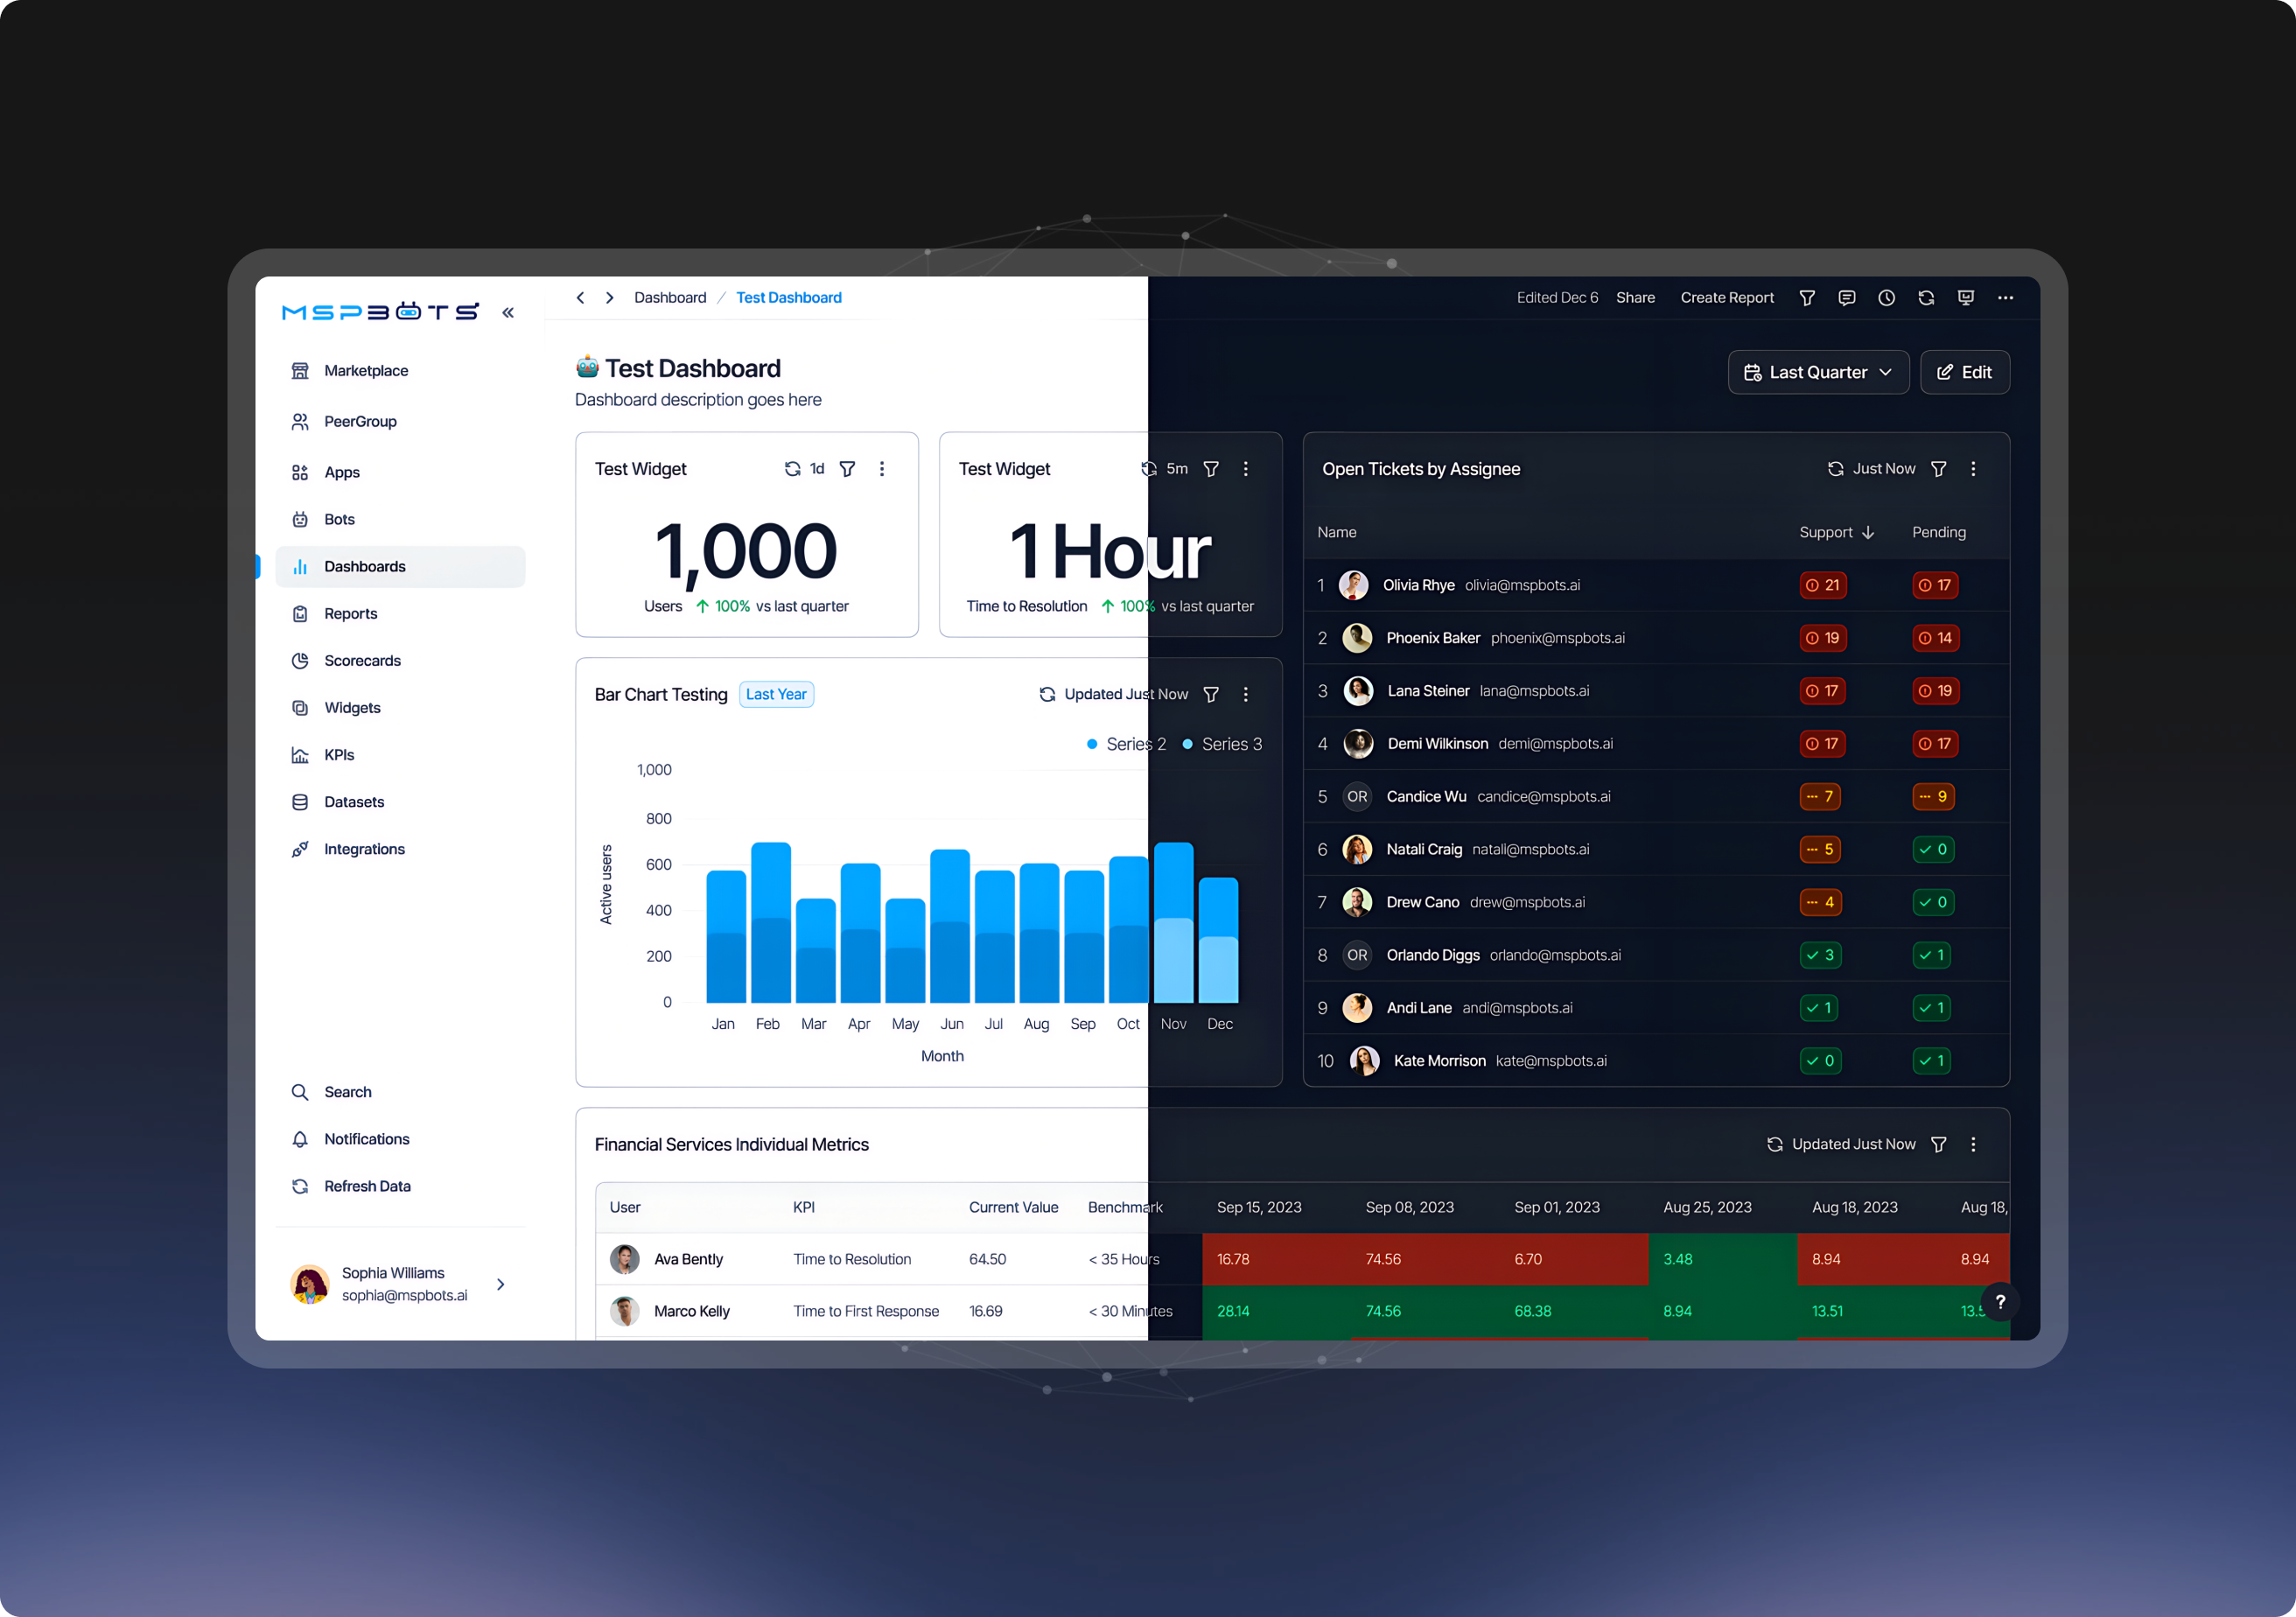This screenshot has width=2296, height=1617.
Task: Open the Last Quarter date dropdown
Action: click(x=1818, y=372)
